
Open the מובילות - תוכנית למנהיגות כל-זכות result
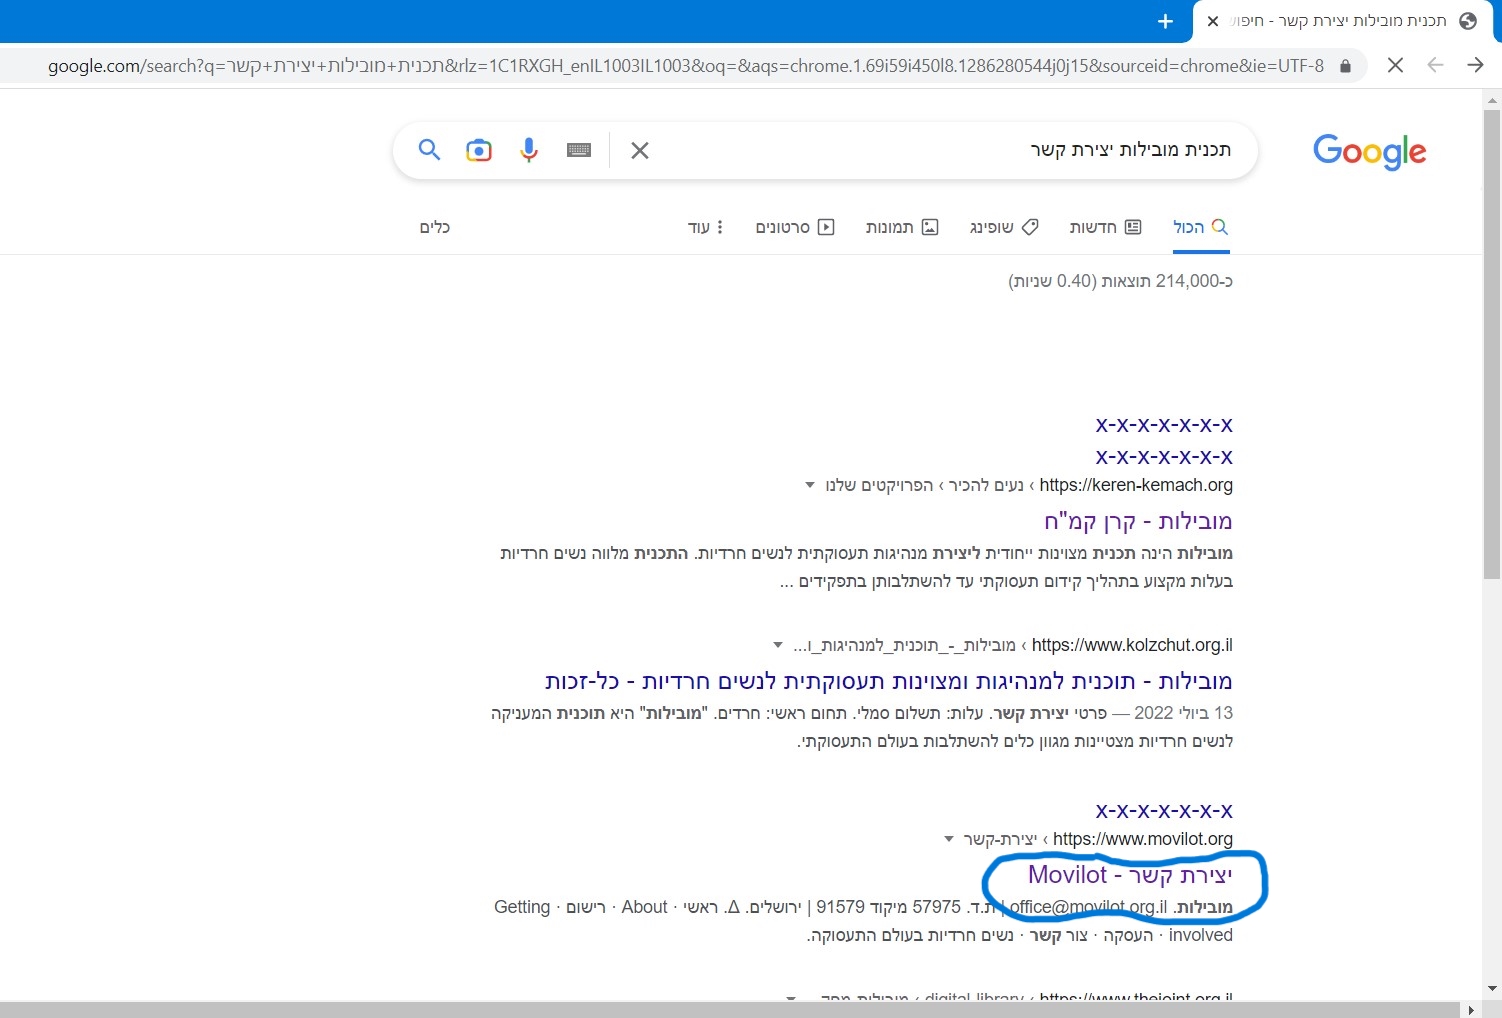point(889,681)
